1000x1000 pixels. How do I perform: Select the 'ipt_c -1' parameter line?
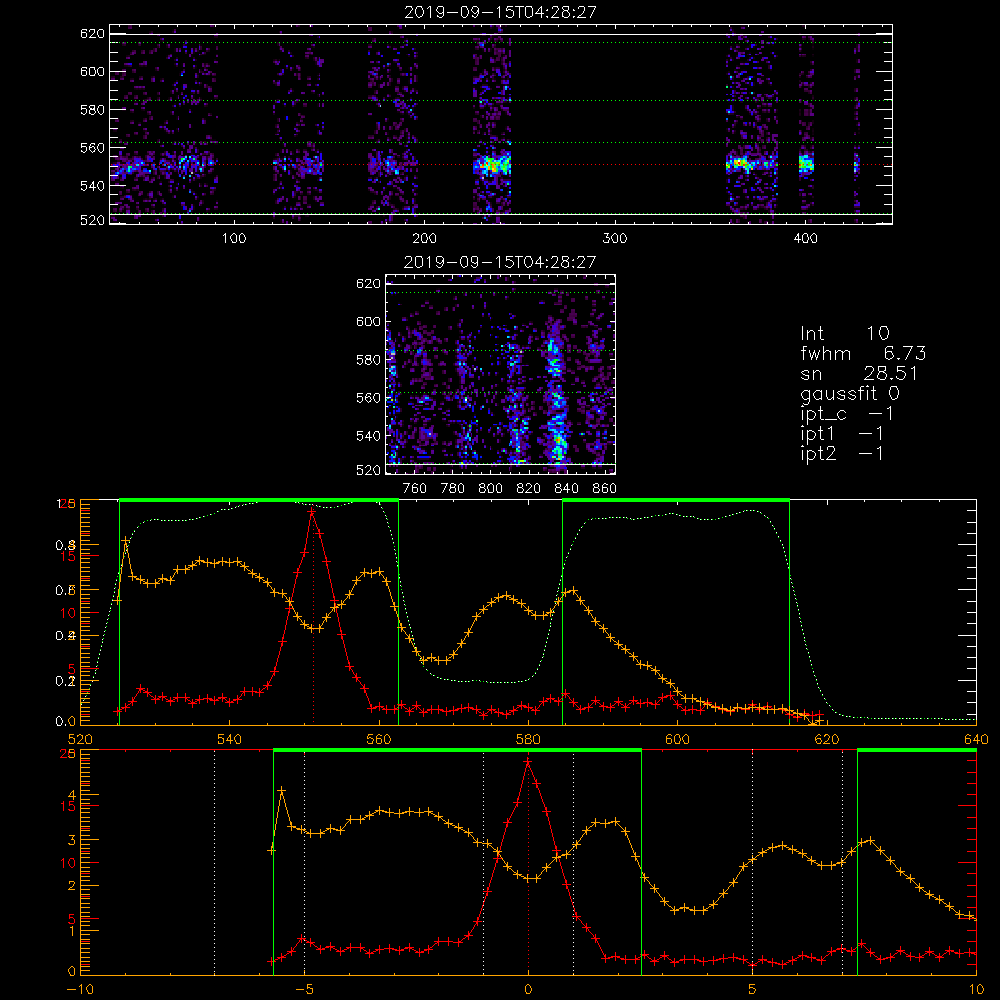[x=848, y=415]
